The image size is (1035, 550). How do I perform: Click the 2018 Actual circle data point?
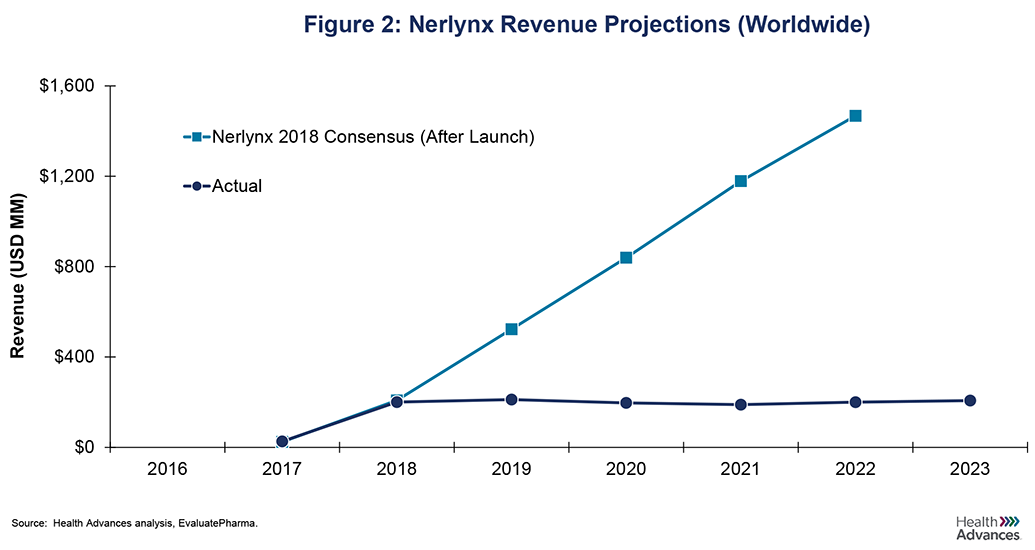pos(397,401)
